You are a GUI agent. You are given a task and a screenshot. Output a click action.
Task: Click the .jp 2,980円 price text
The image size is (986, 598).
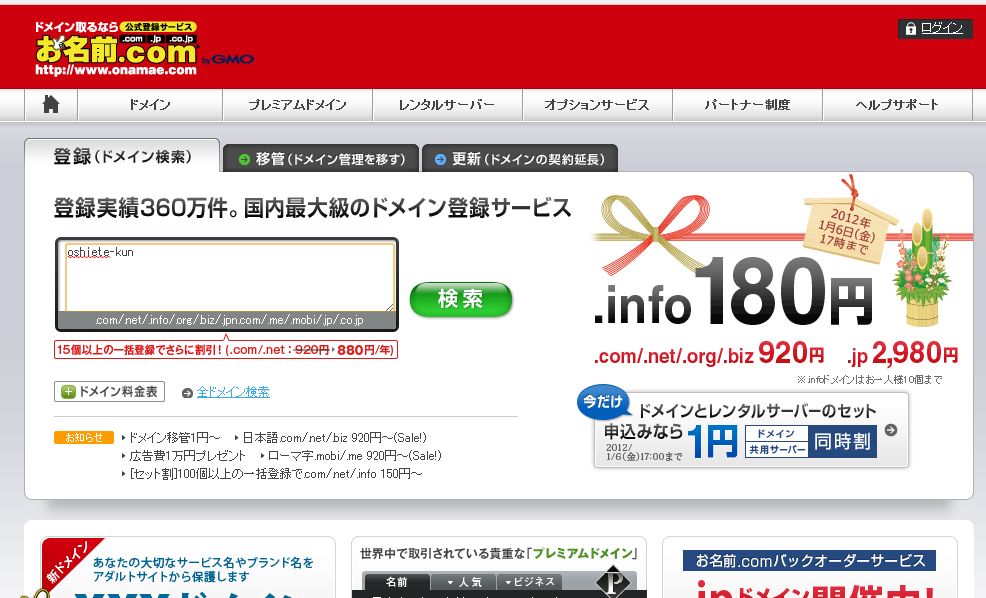902,354
